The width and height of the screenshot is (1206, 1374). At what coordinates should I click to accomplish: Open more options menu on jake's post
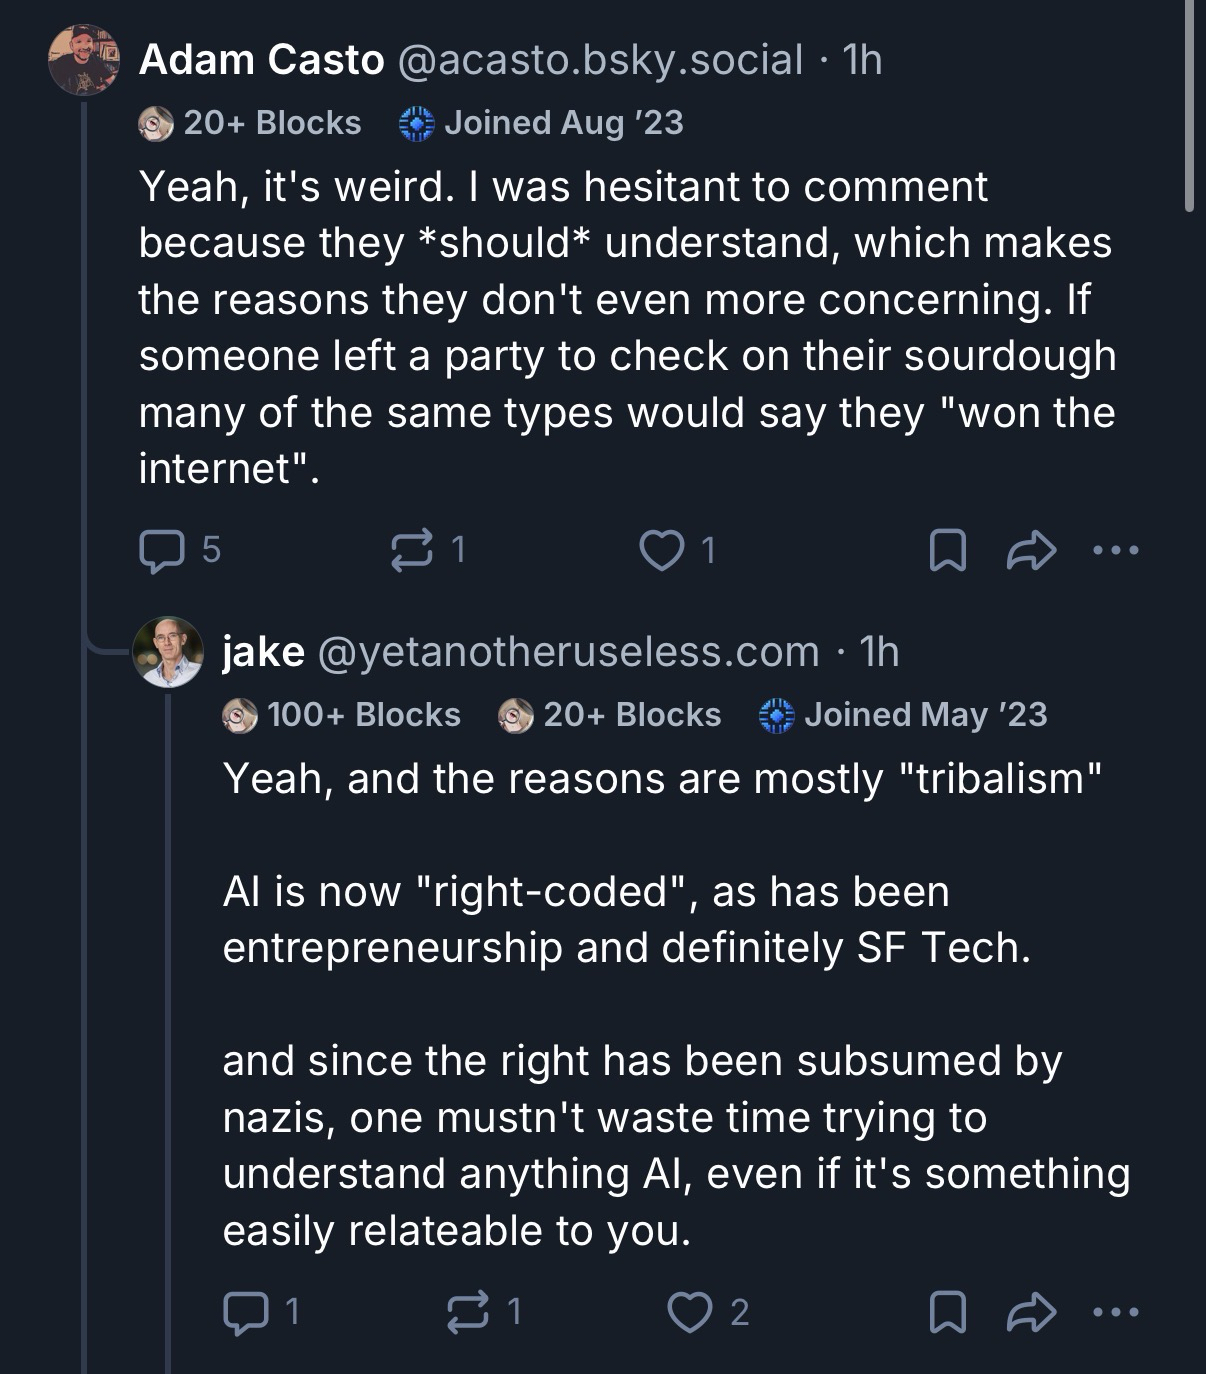click(x=1116, y=1312)
